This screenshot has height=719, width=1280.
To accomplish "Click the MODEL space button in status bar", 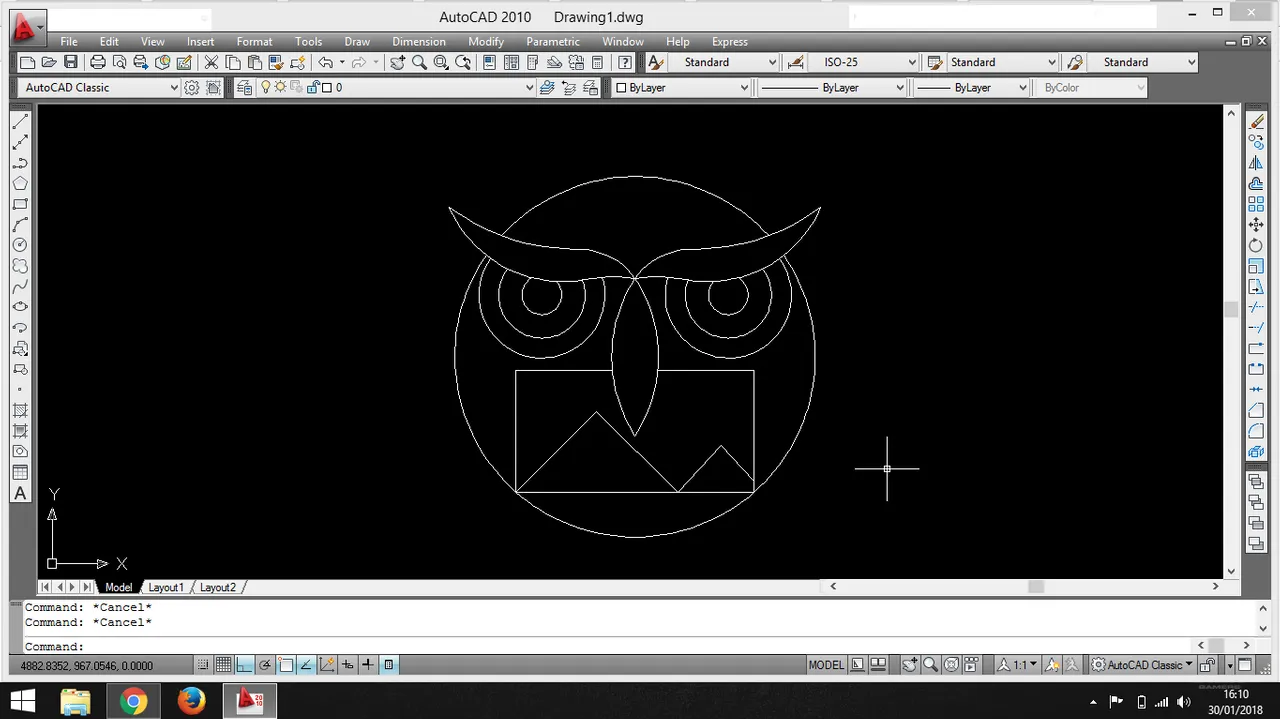I will pos(826,664).
